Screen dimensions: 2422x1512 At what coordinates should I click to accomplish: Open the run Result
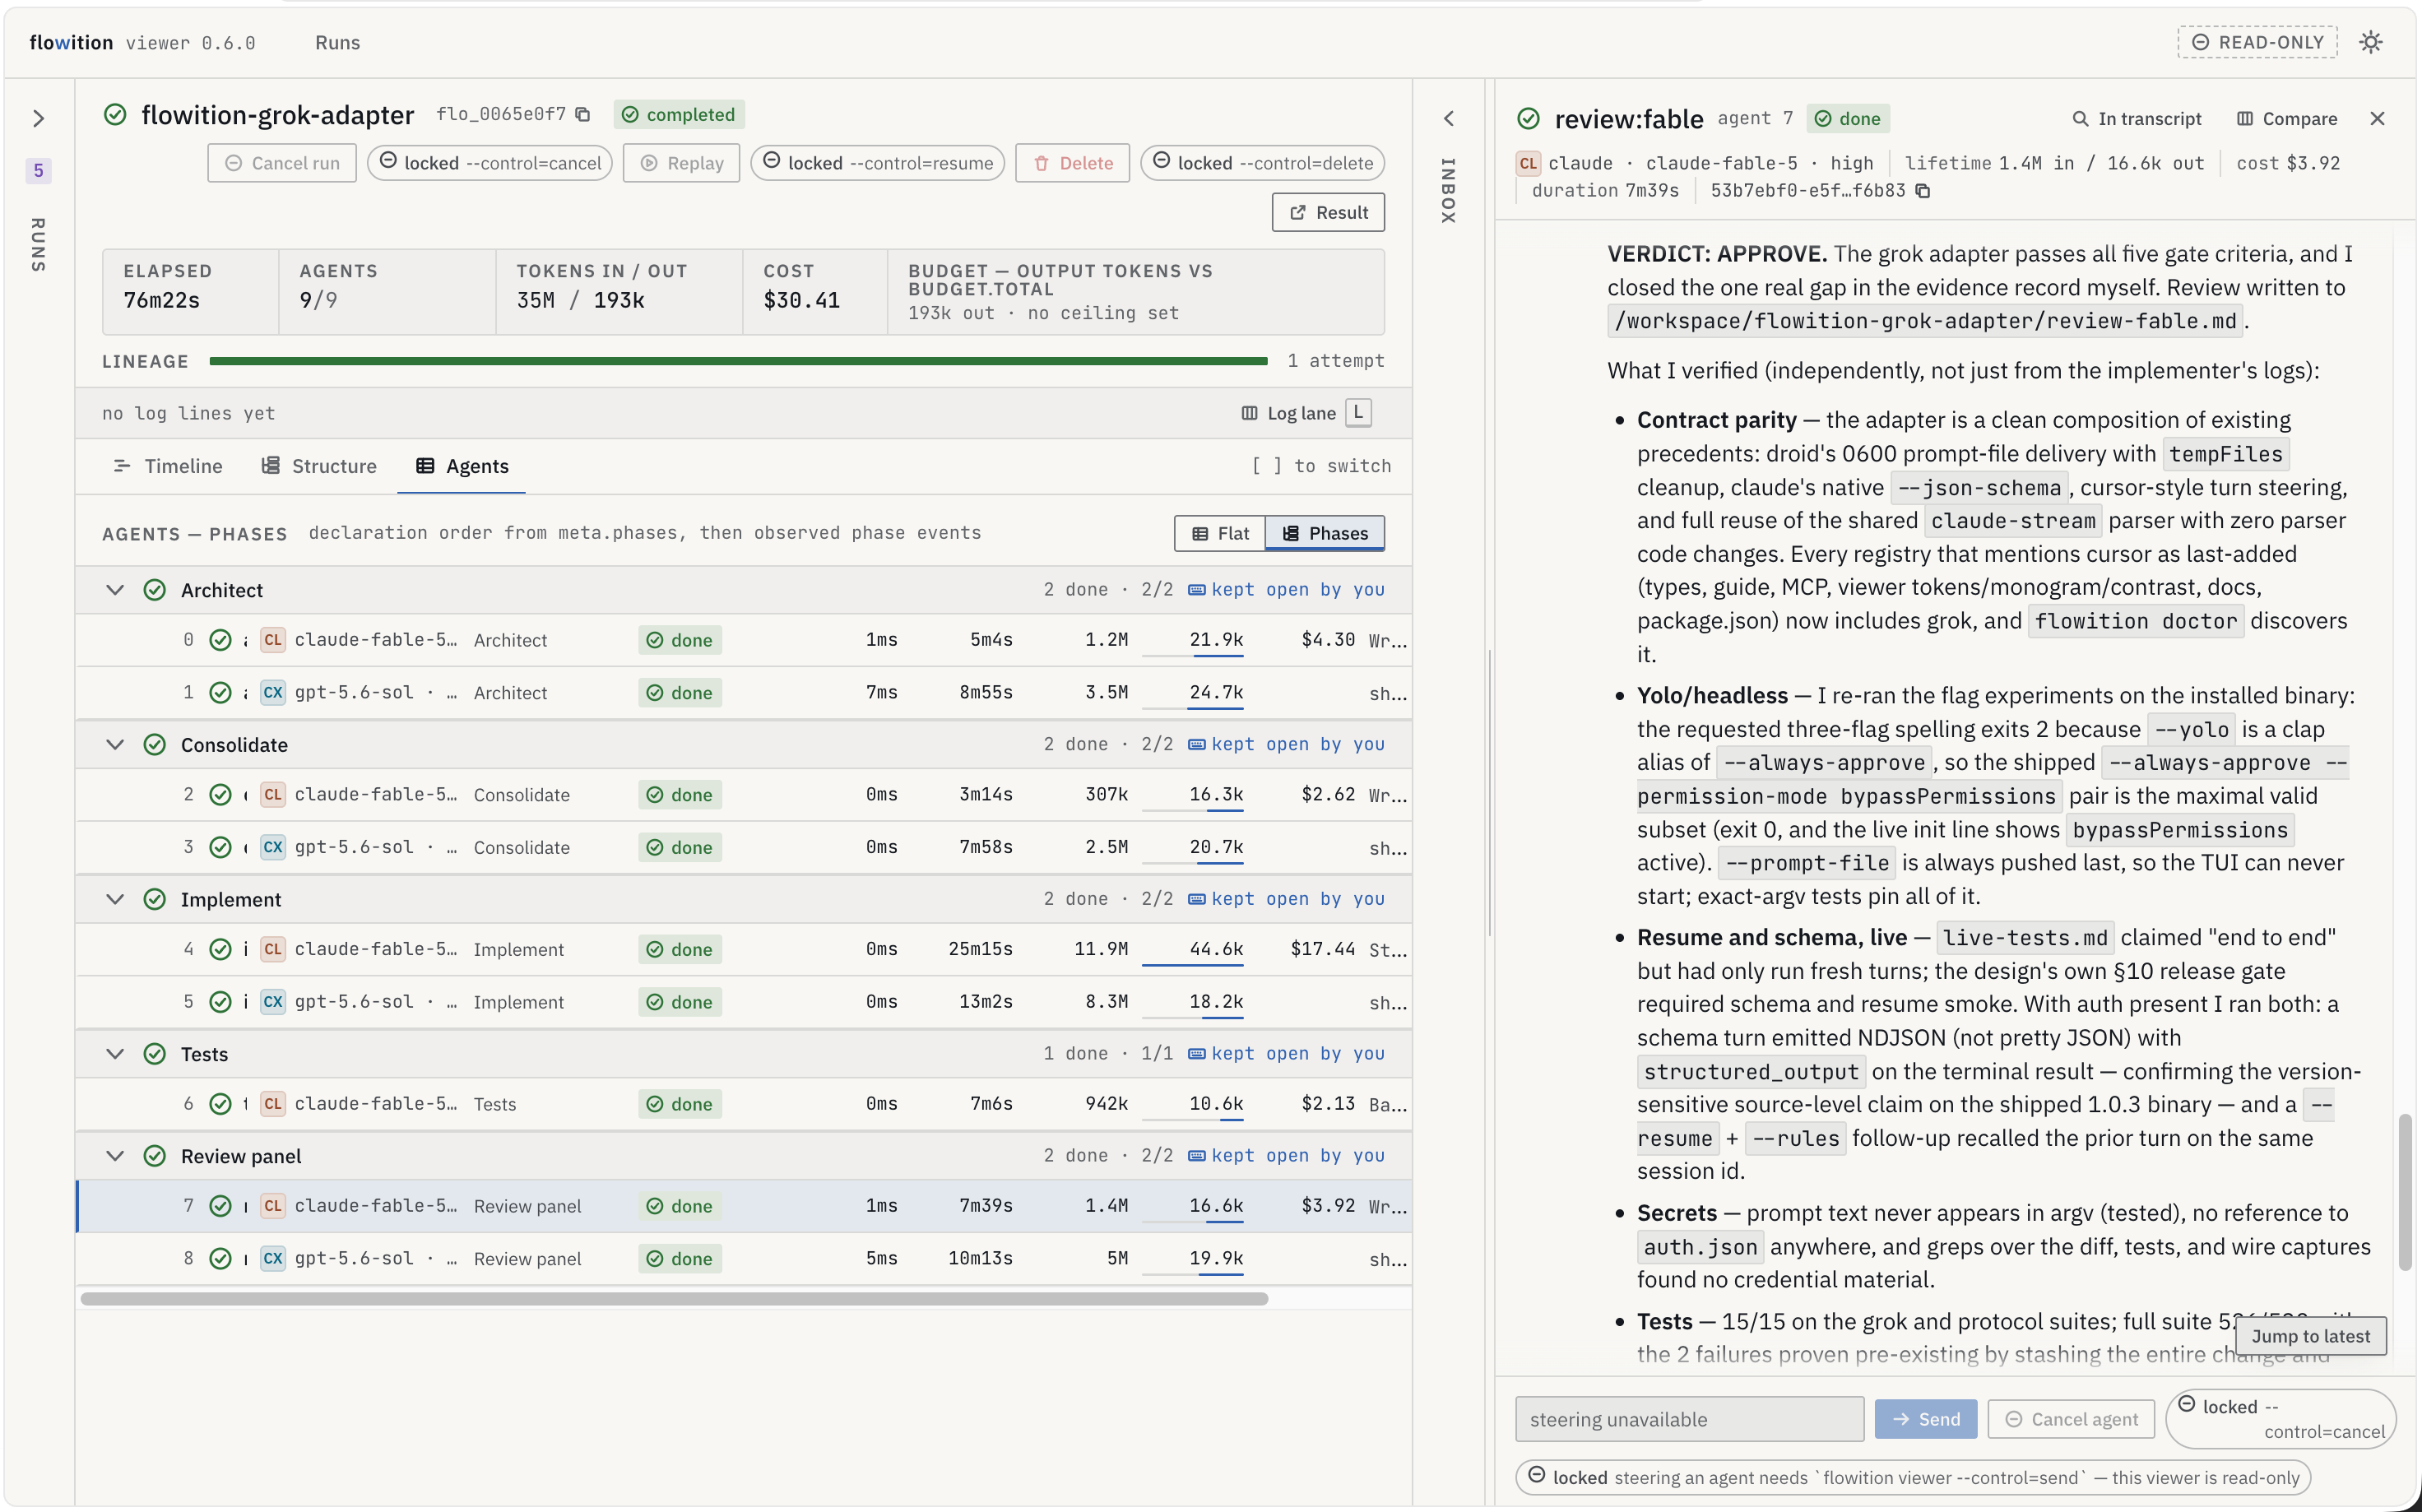point(1328,212)
